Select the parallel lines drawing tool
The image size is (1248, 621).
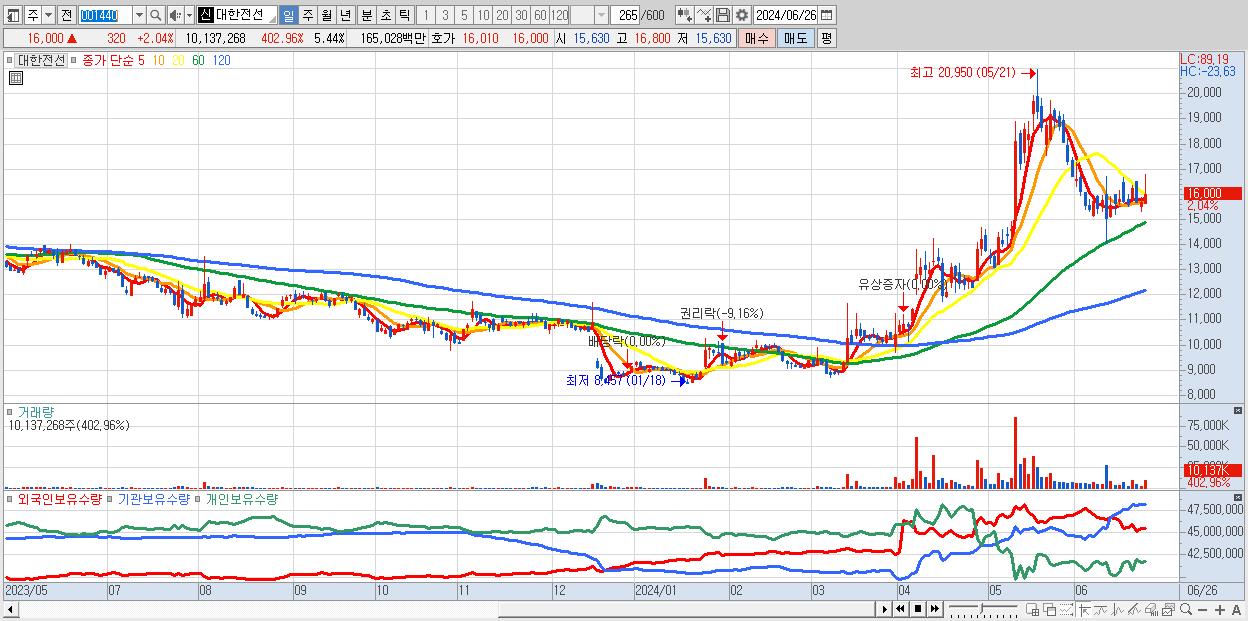[1134, 609]
